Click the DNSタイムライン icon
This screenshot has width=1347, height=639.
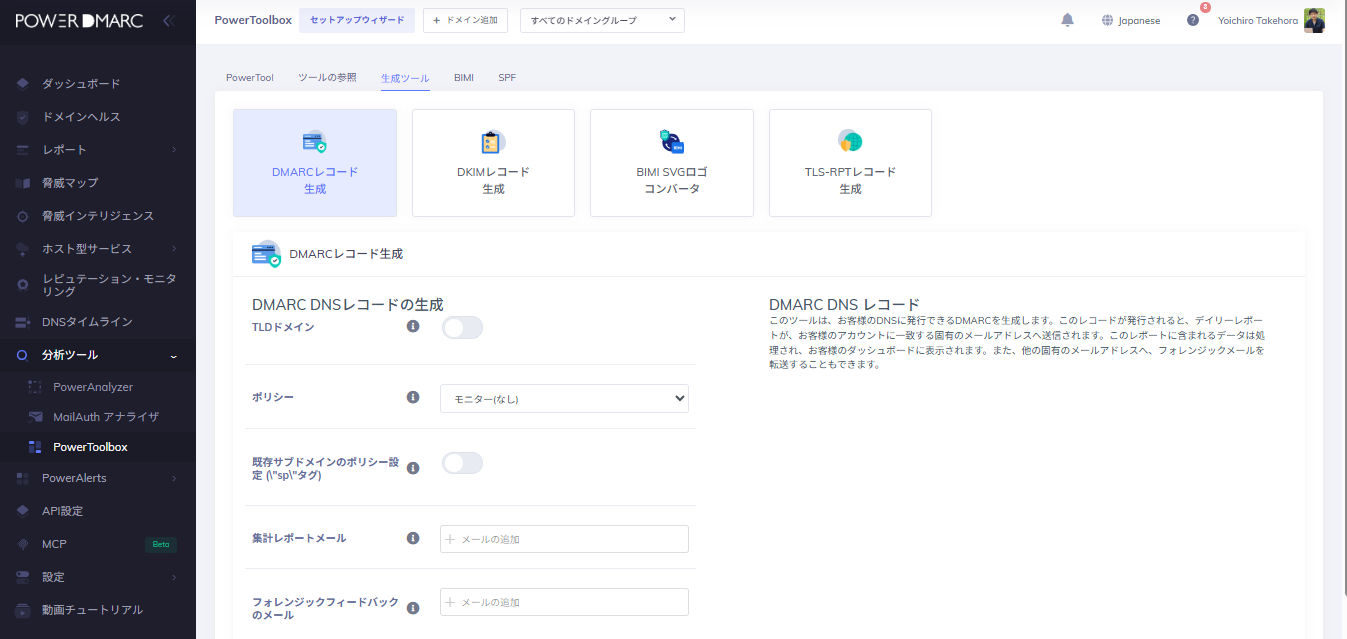point(23,322)
